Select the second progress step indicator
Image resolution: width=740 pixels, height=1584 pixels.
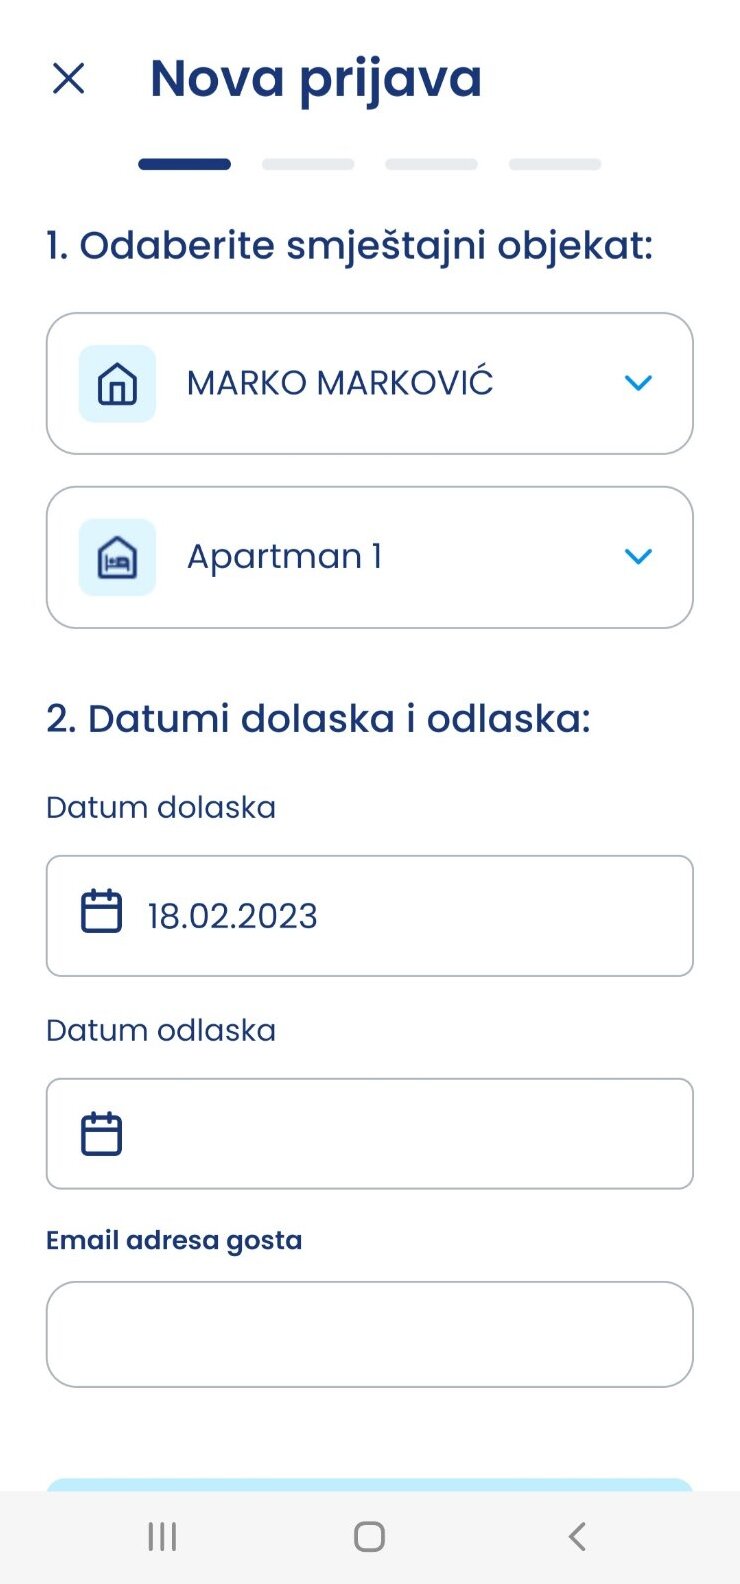pos(308,164)
